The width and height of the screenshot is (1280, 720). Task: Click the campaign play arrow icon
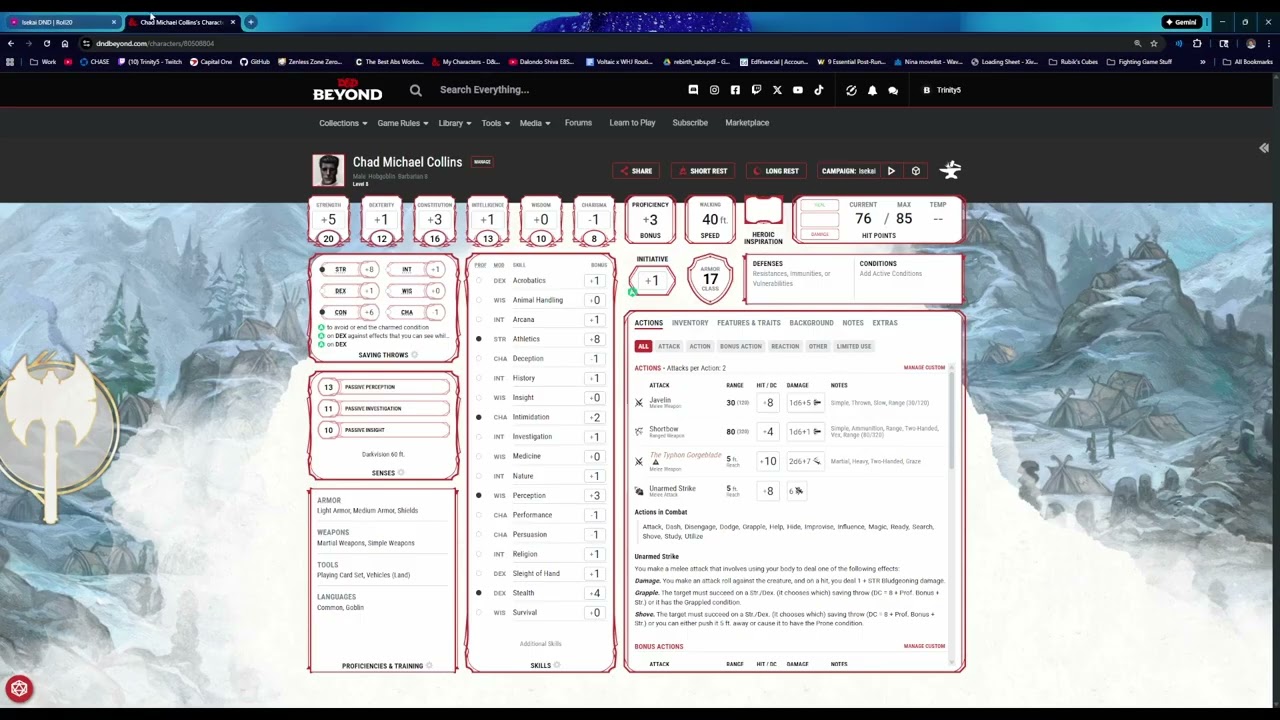point(891,171)
